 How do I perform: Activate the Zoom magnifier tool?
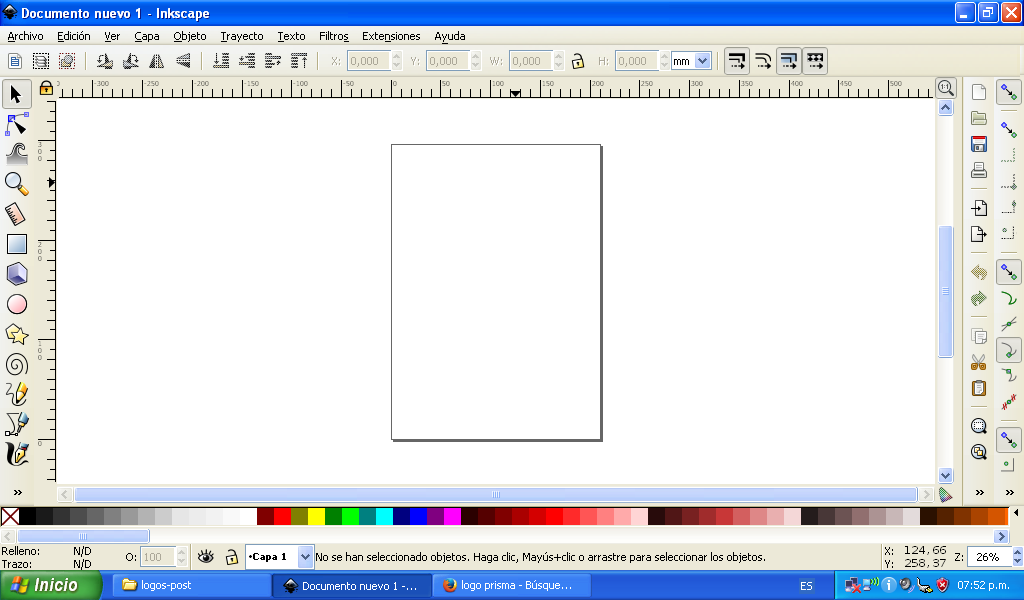pos(16,184)
